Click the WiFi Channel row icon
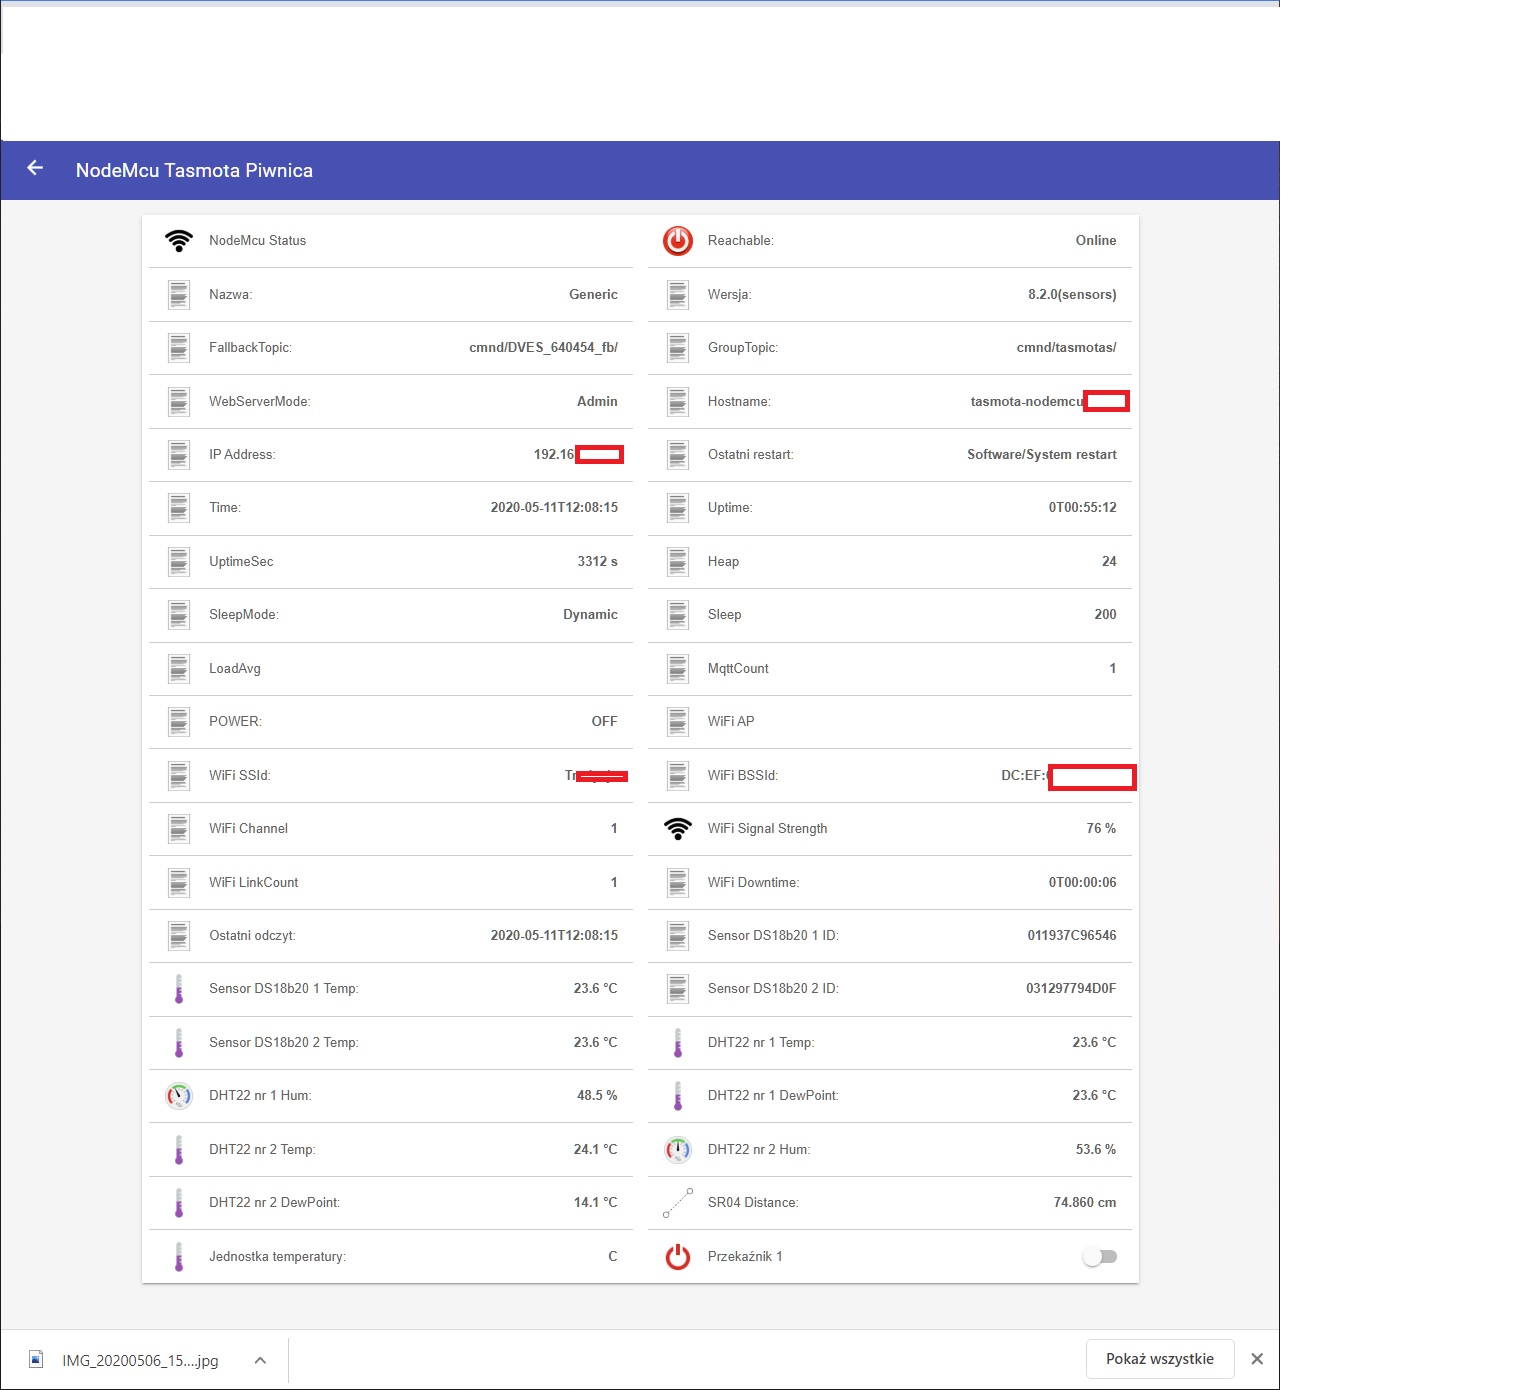Image resolution: width=1536 pixels, height=1390 pixels. 179,829
